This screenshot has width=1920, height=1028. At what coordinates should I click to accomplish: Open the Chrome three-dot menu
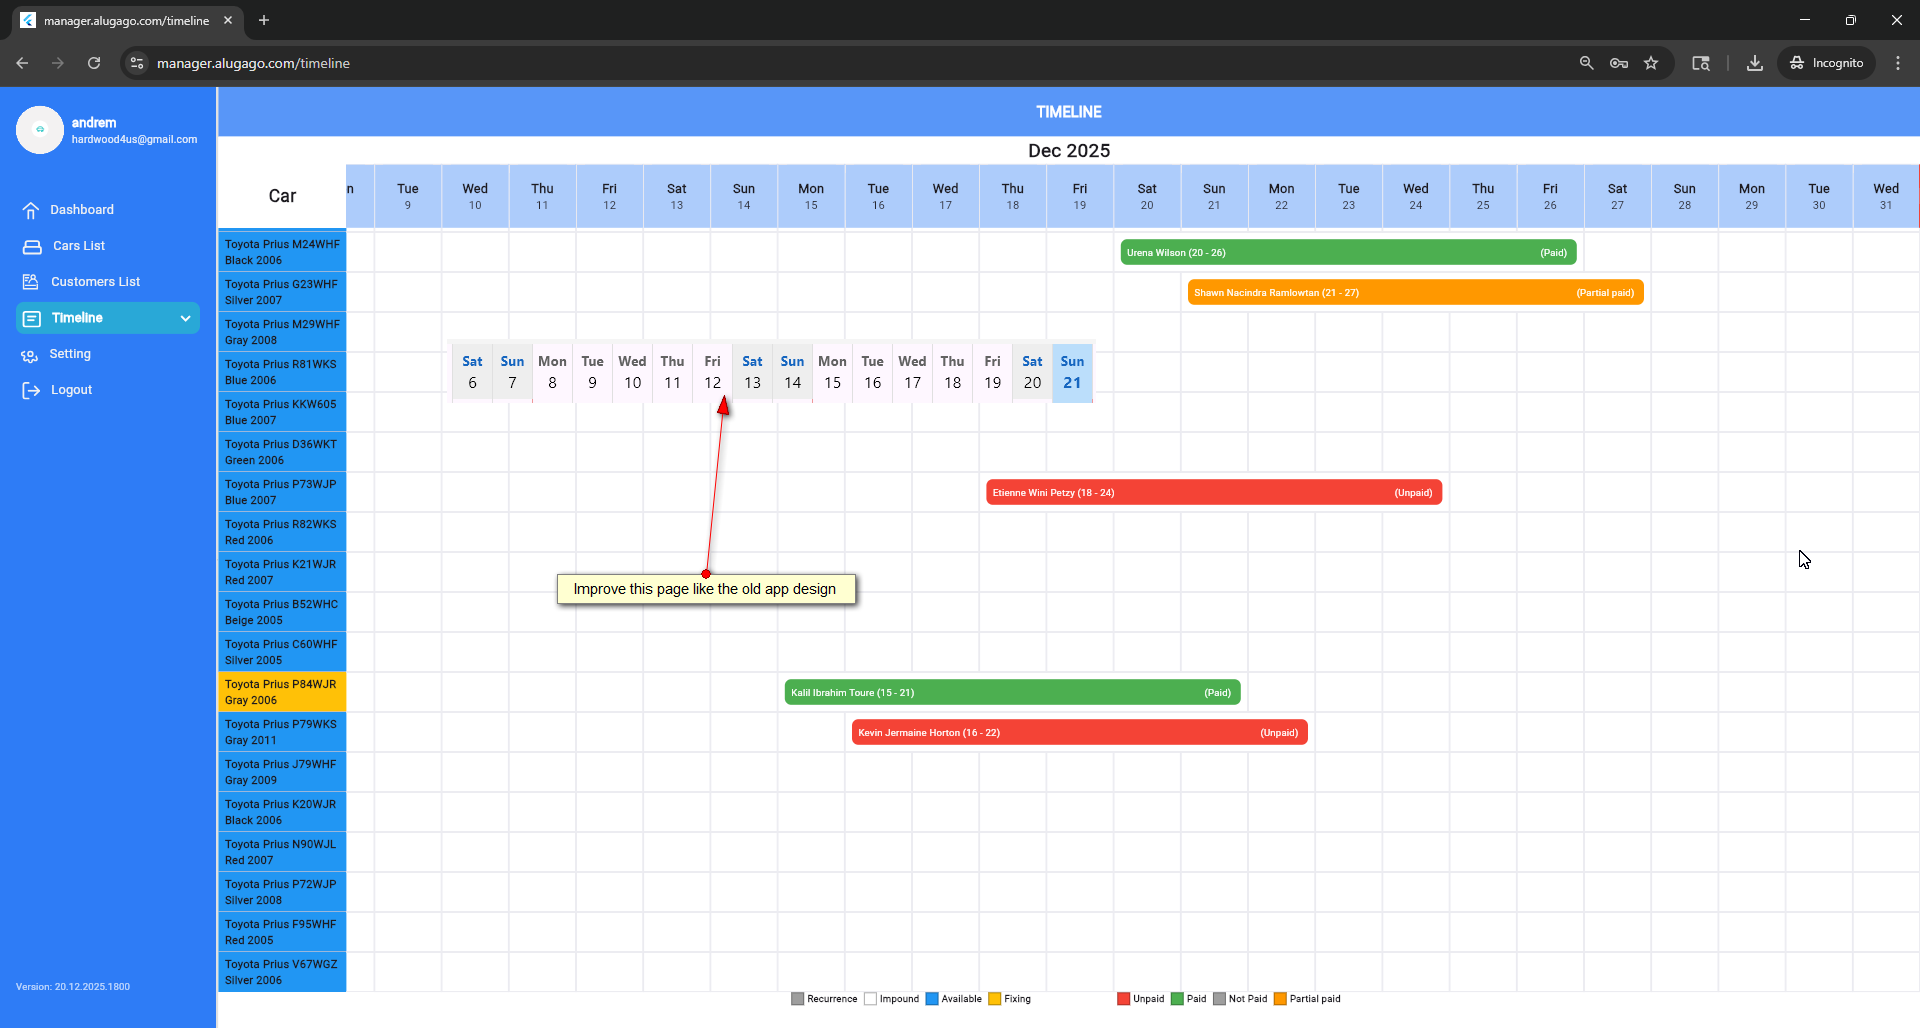[1898, 63]
